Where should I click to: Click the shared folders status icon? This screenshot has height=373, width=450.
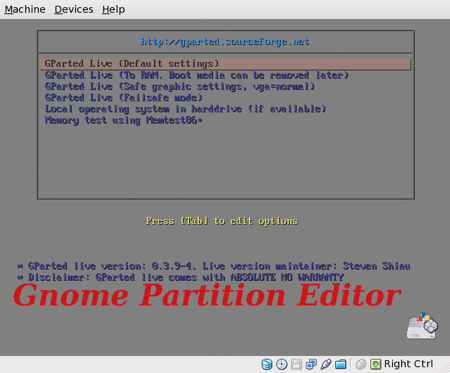pos(341,364)
